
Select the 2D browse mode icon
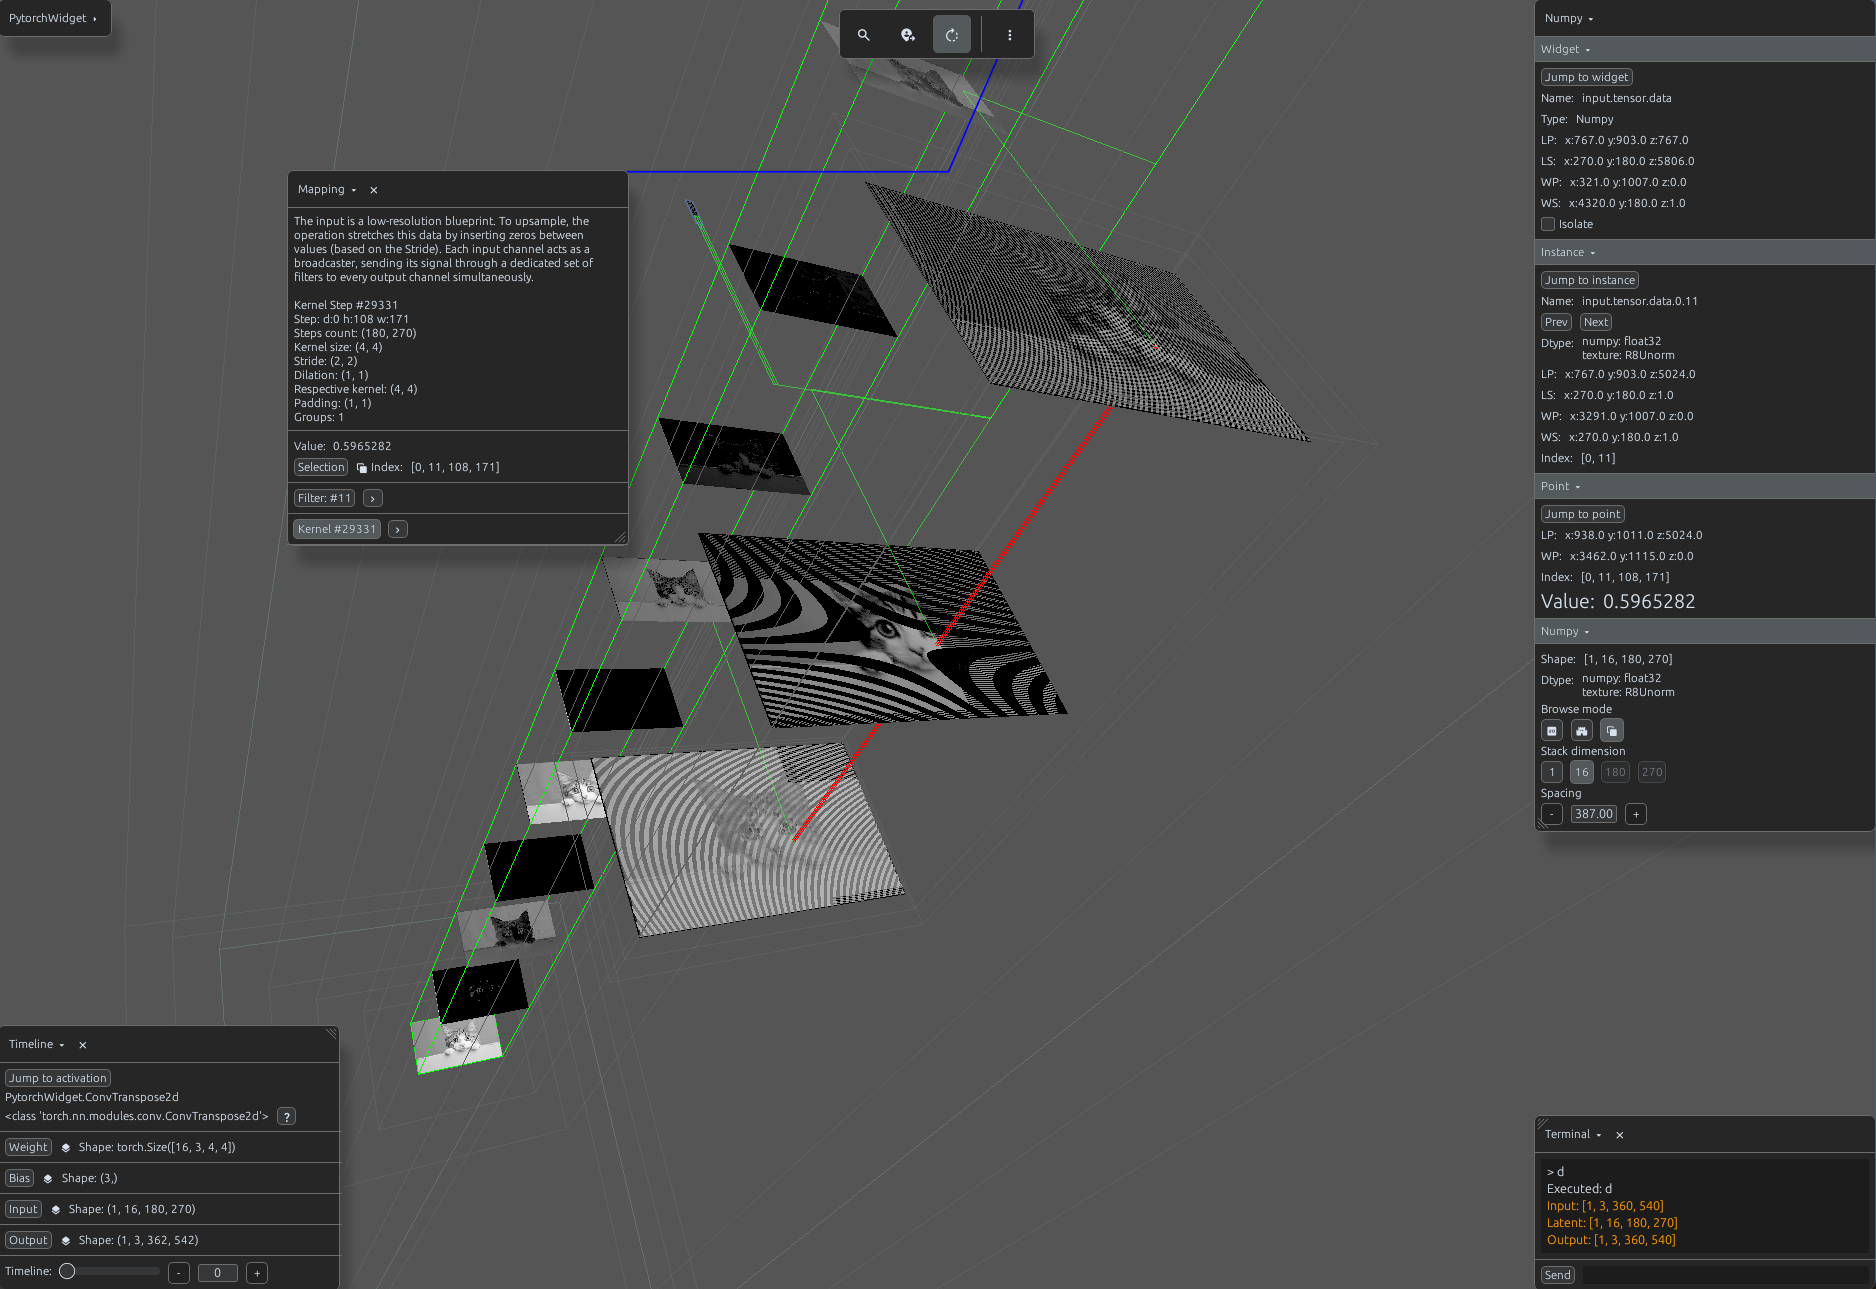(1552, 731)
